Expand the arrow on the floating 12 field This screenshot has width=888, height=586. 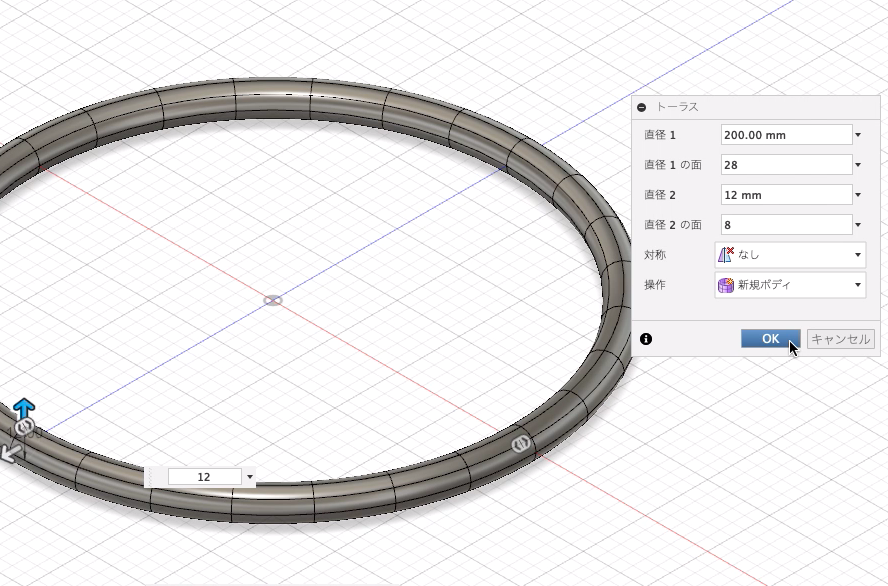coord(250,477)
